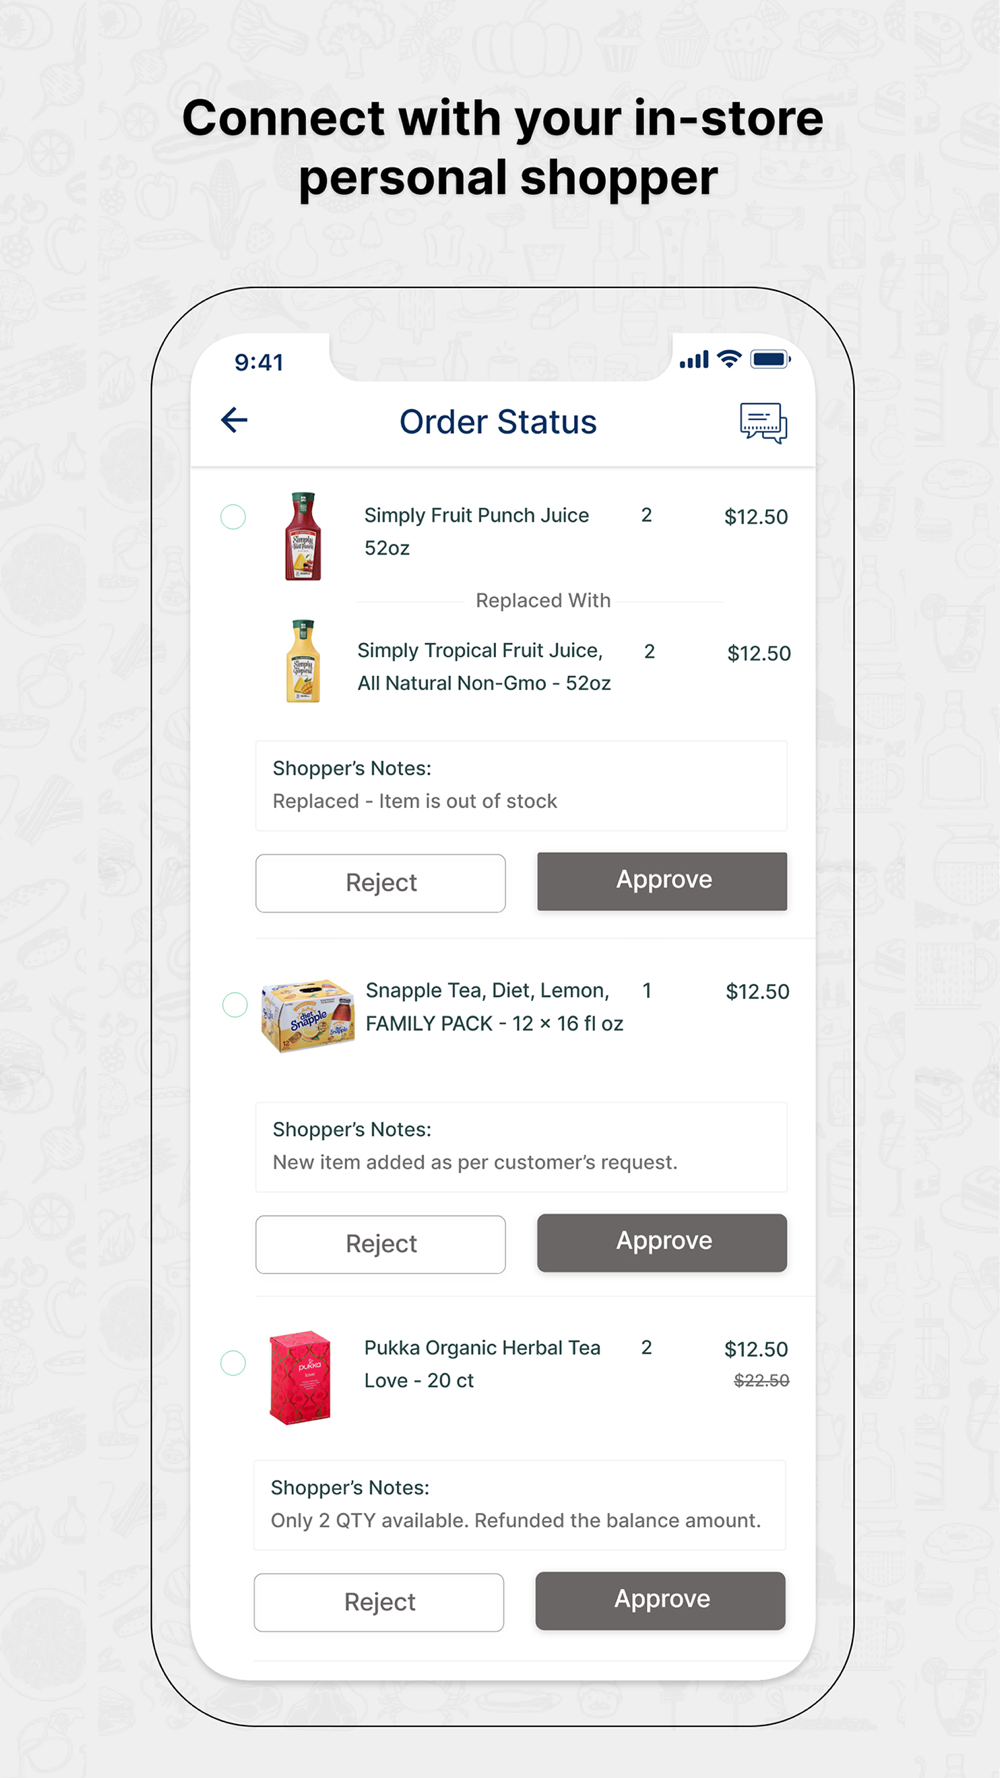Approve the Snapple Tea added item
Image resolution: width=1000 pixels, height=1778 pixels.
662,1243
